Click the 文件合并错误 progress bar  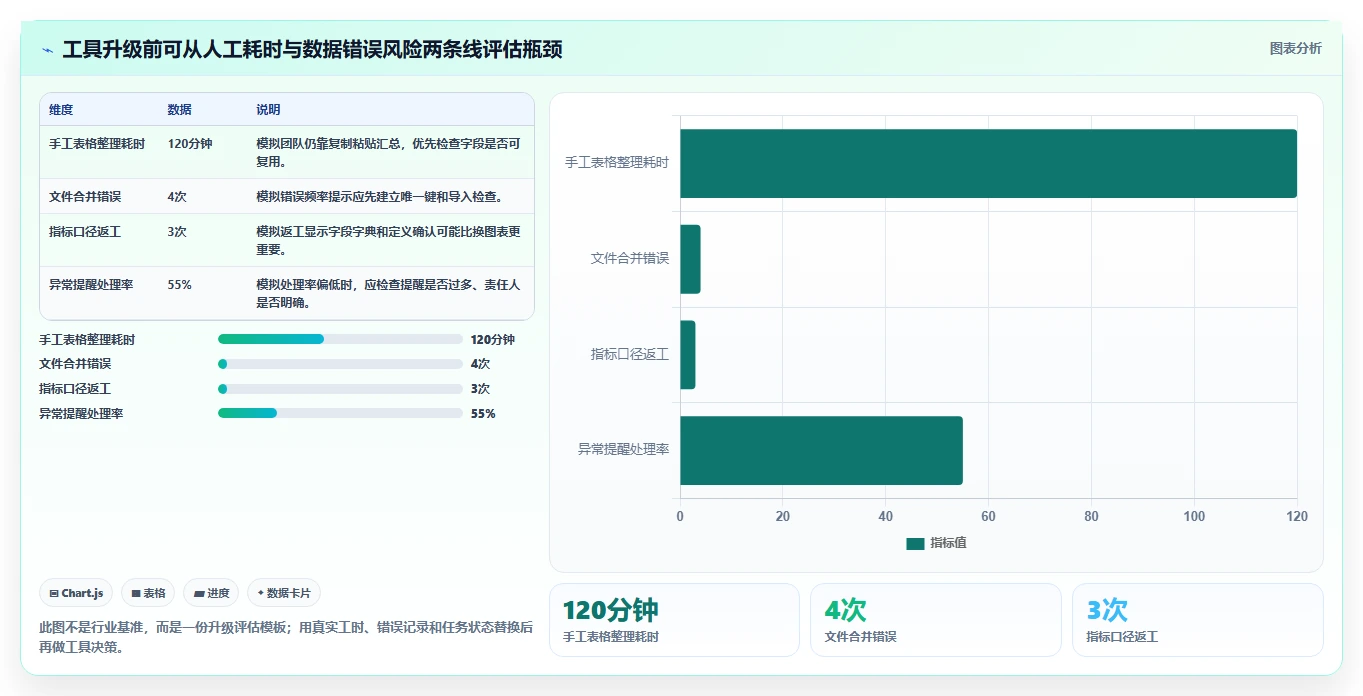tap(340, 364)
